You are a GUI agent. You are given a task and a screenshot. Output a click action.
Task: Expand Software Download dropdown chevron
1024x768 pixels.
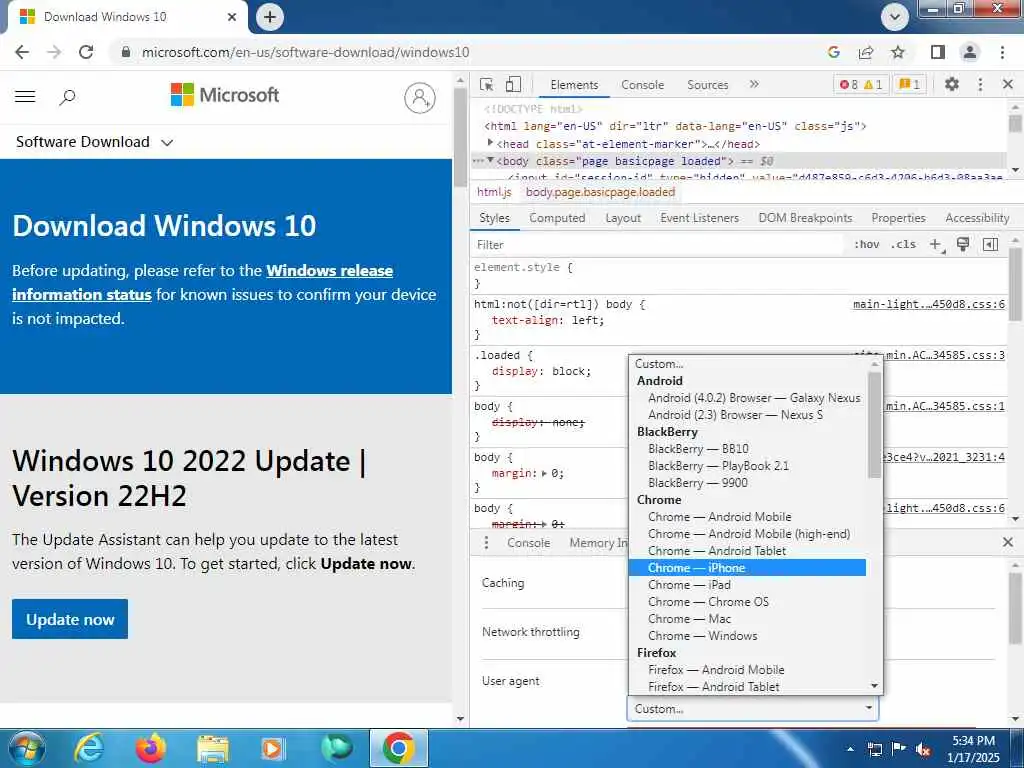(x=167, y=142)
